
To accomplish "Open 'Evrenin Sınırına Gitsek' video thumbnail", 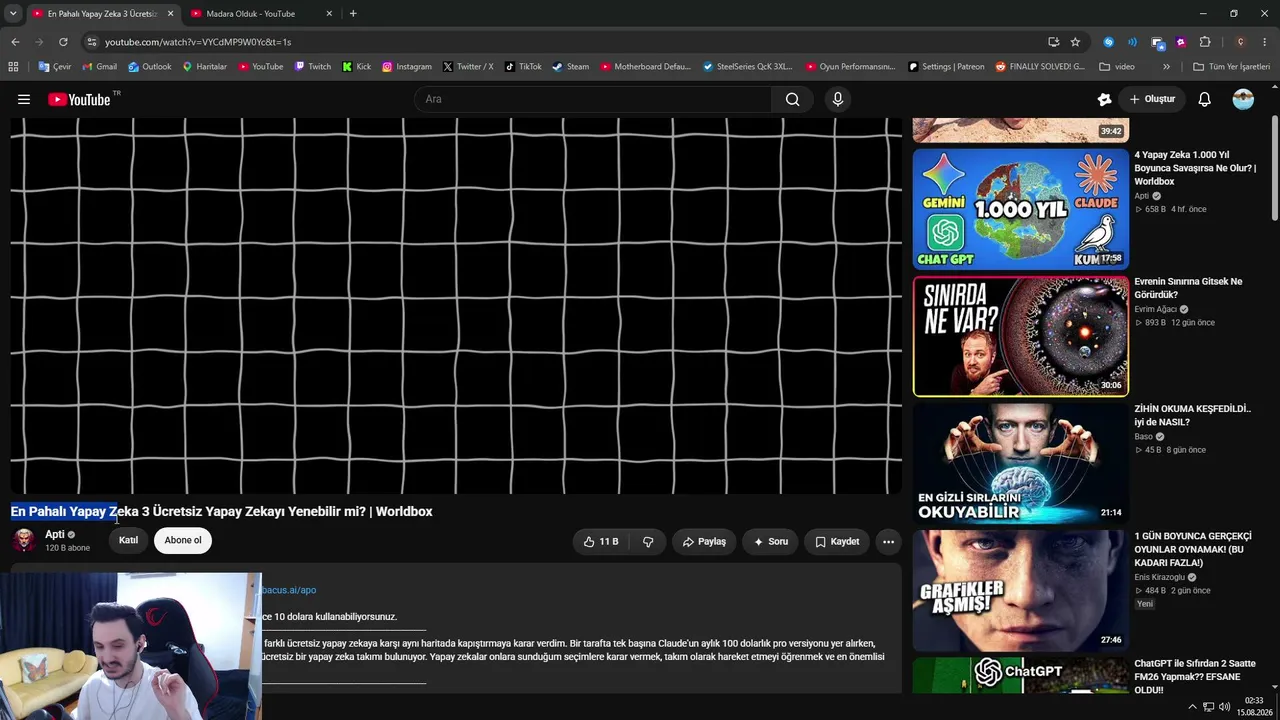I will (x=1021, y=336).
